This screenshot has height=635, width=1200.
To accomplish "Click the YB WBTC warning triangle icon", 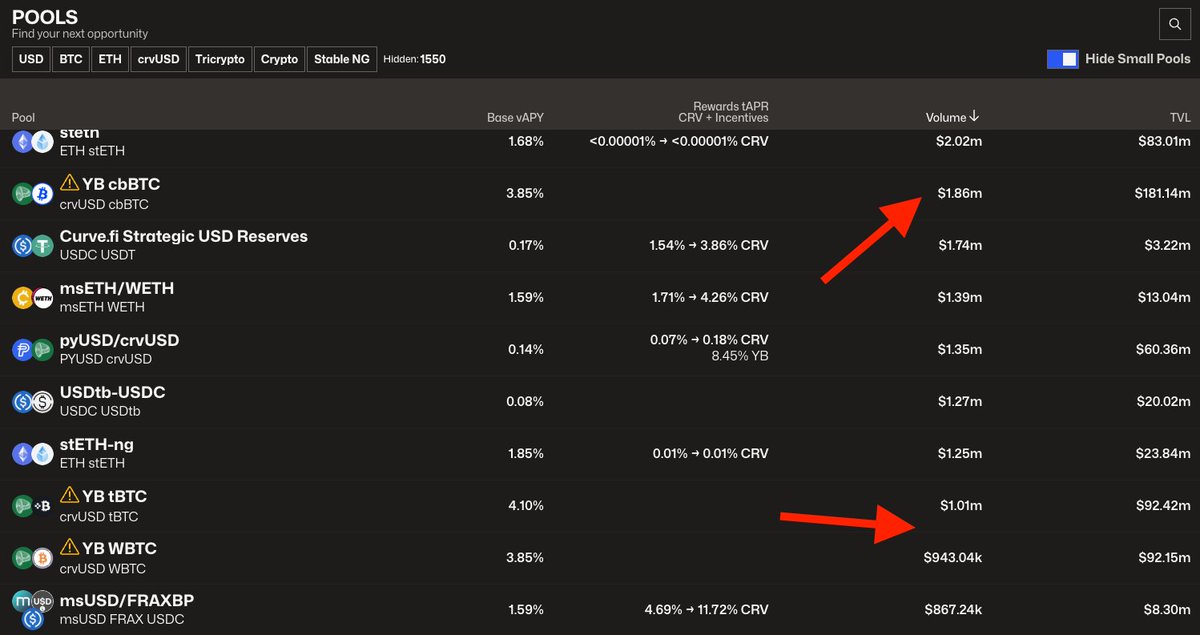I will (69, 547).
